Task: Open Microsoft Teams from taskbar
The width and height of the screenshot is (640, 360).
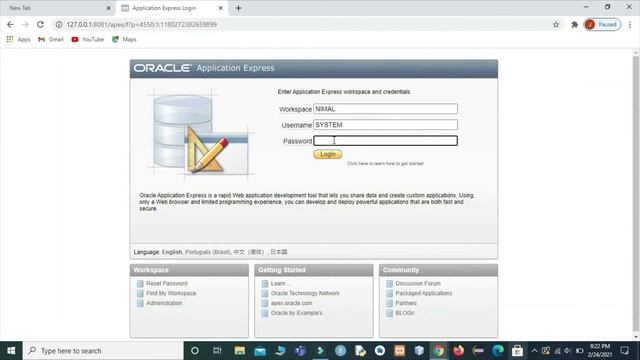Action: pyautogui.click(x=300, y=351)
